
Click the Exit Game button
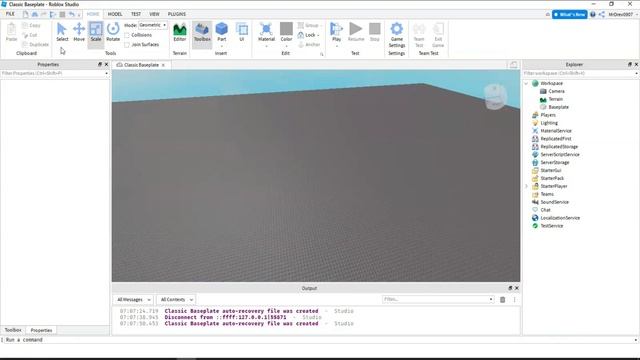438,35
